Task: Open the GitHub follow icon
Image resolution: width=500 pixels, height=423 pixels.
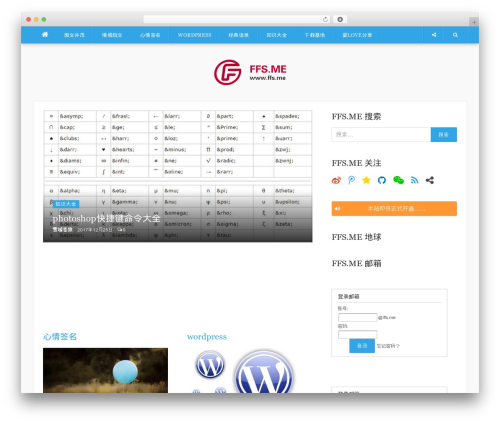Action: [382, 180]
